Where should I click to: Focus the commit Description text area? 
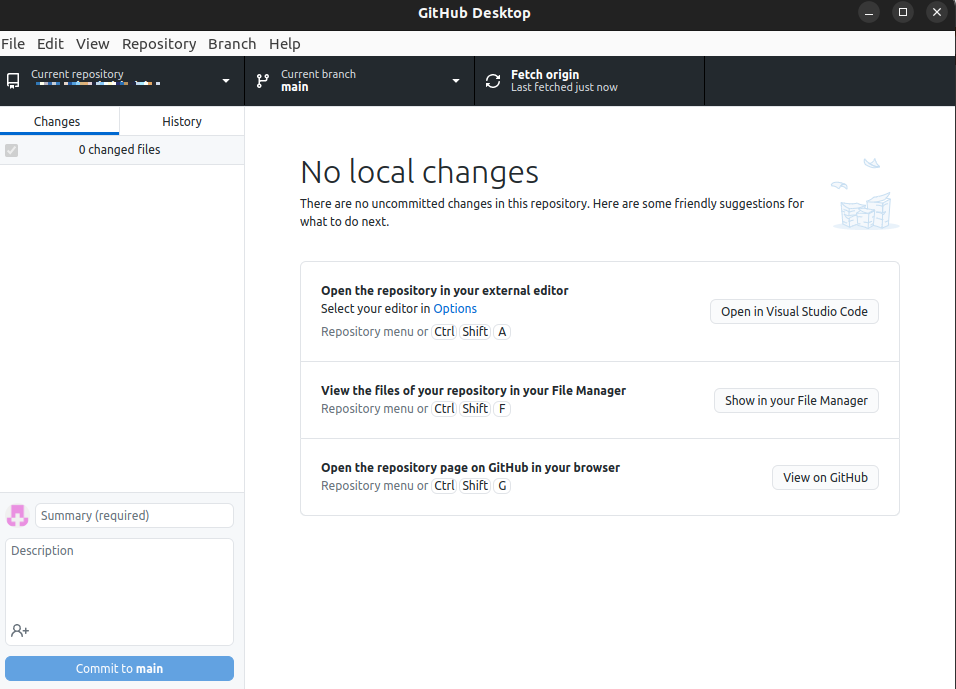pos(120,591)
